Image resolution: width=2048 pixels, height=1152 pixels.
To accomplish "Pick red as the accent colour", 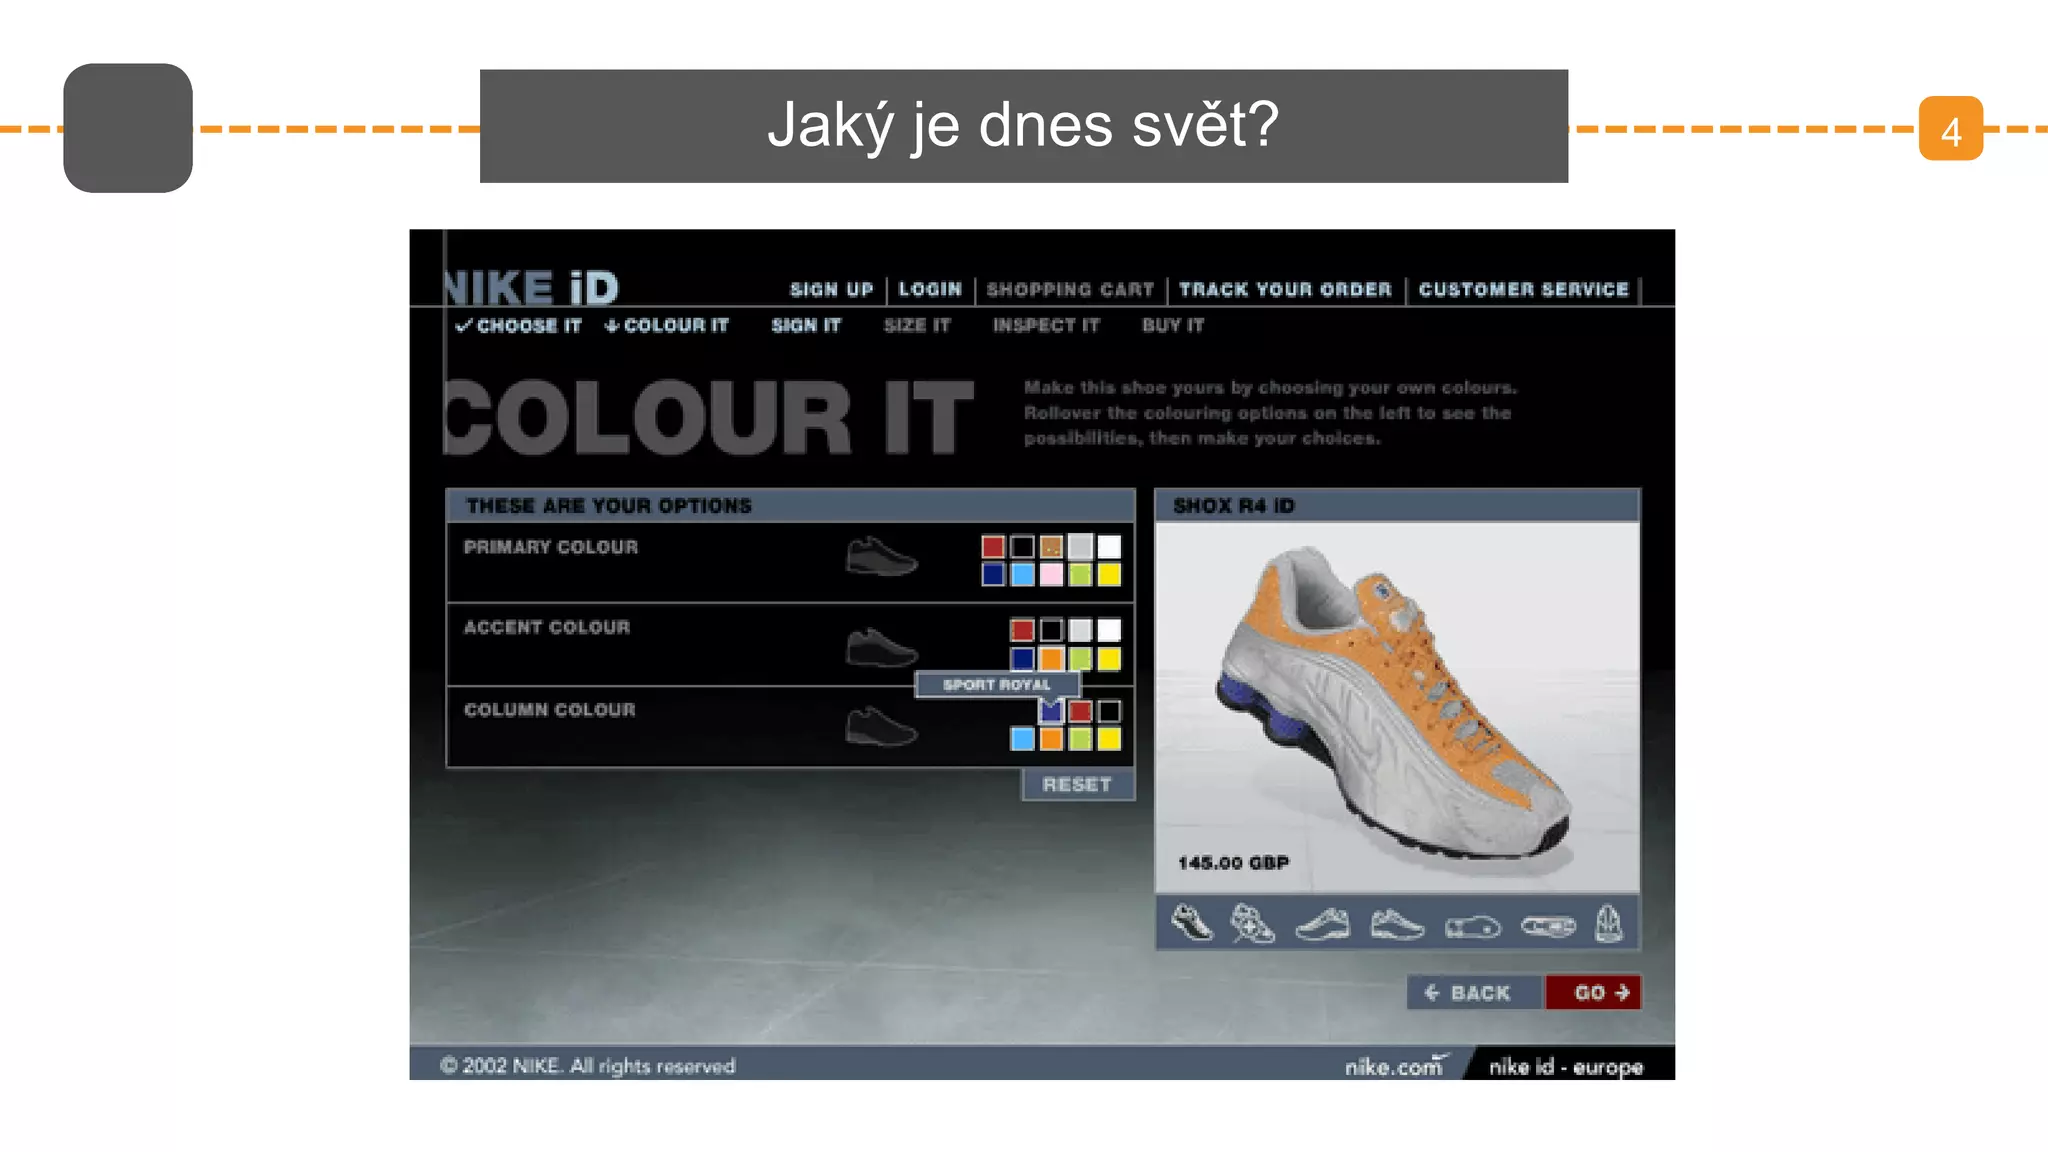I will pyautogui.click(x=1022, y=630).
